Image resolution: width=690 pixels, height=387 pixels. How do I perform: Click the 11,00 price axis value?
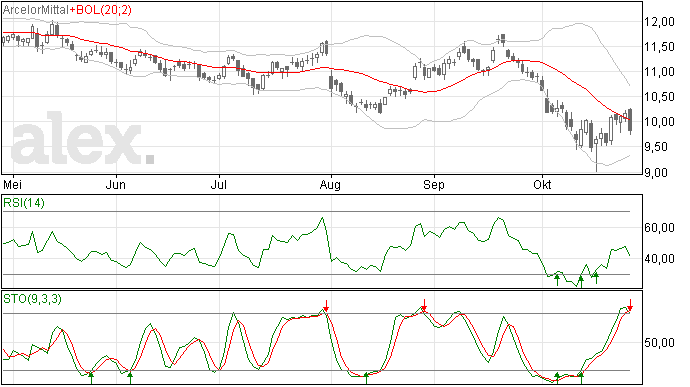(659, 72)
